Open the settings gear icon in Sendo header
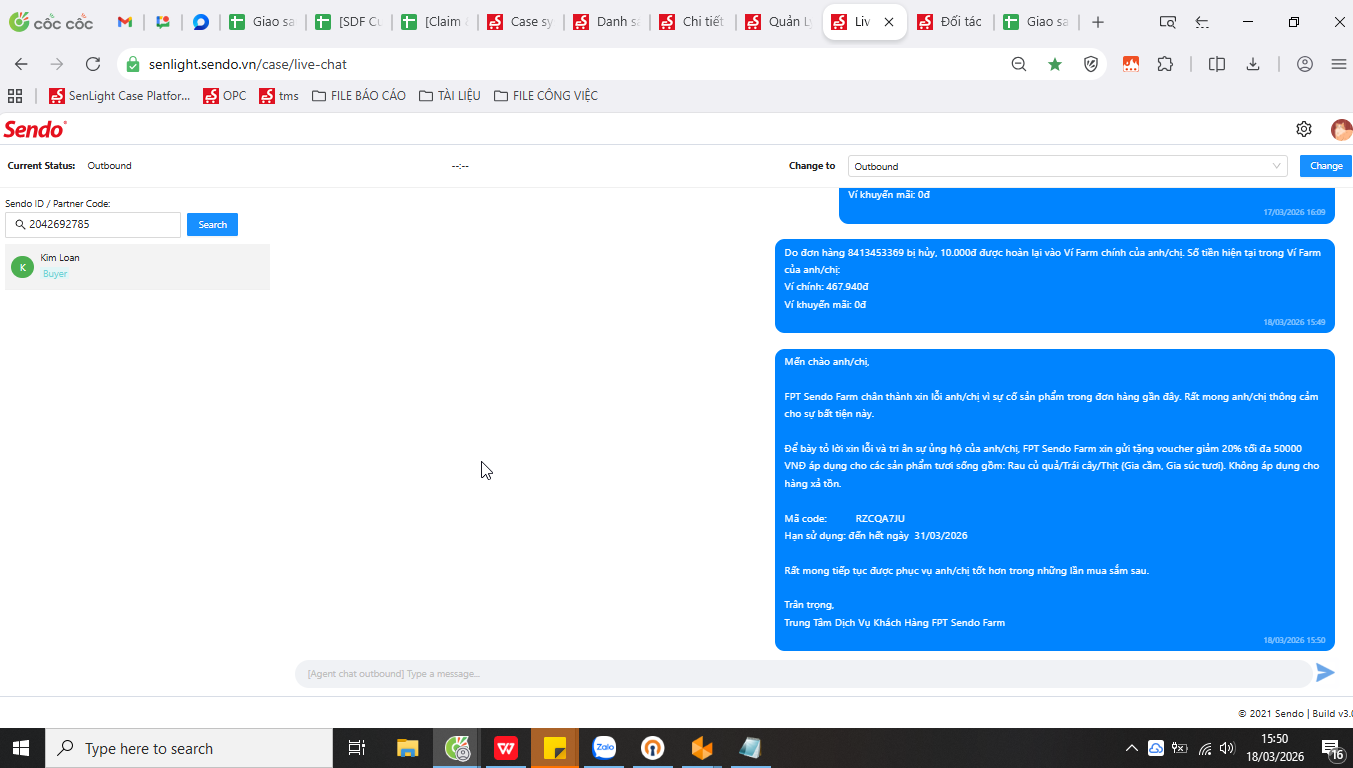This screenshot has width=1353, height=768. pos(1303,129)
